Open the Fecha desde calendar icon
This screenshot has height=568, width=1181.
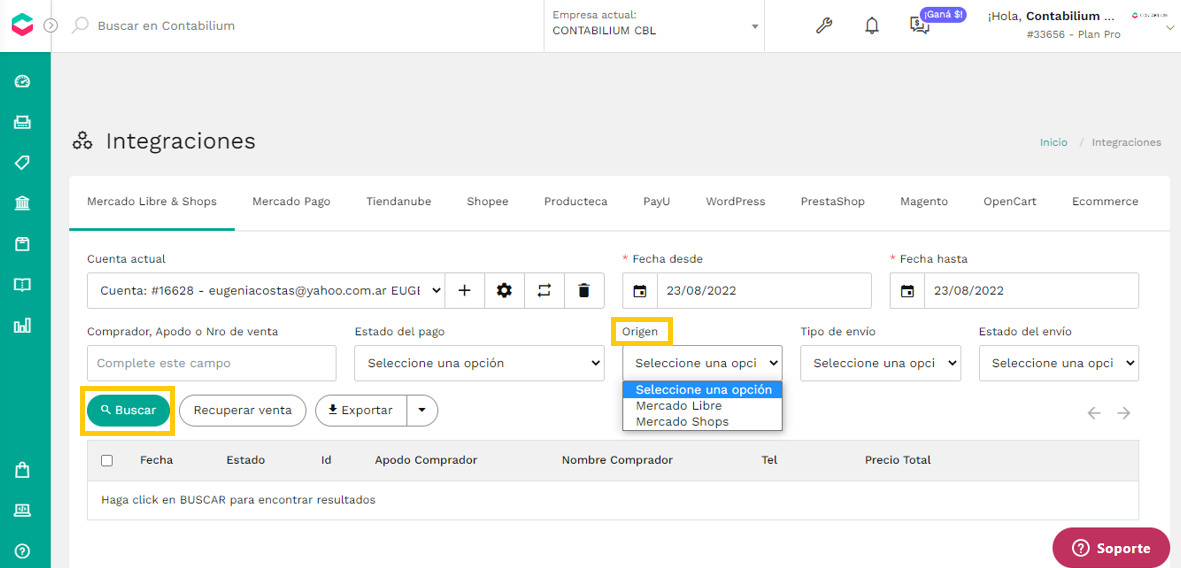point(639,291)
